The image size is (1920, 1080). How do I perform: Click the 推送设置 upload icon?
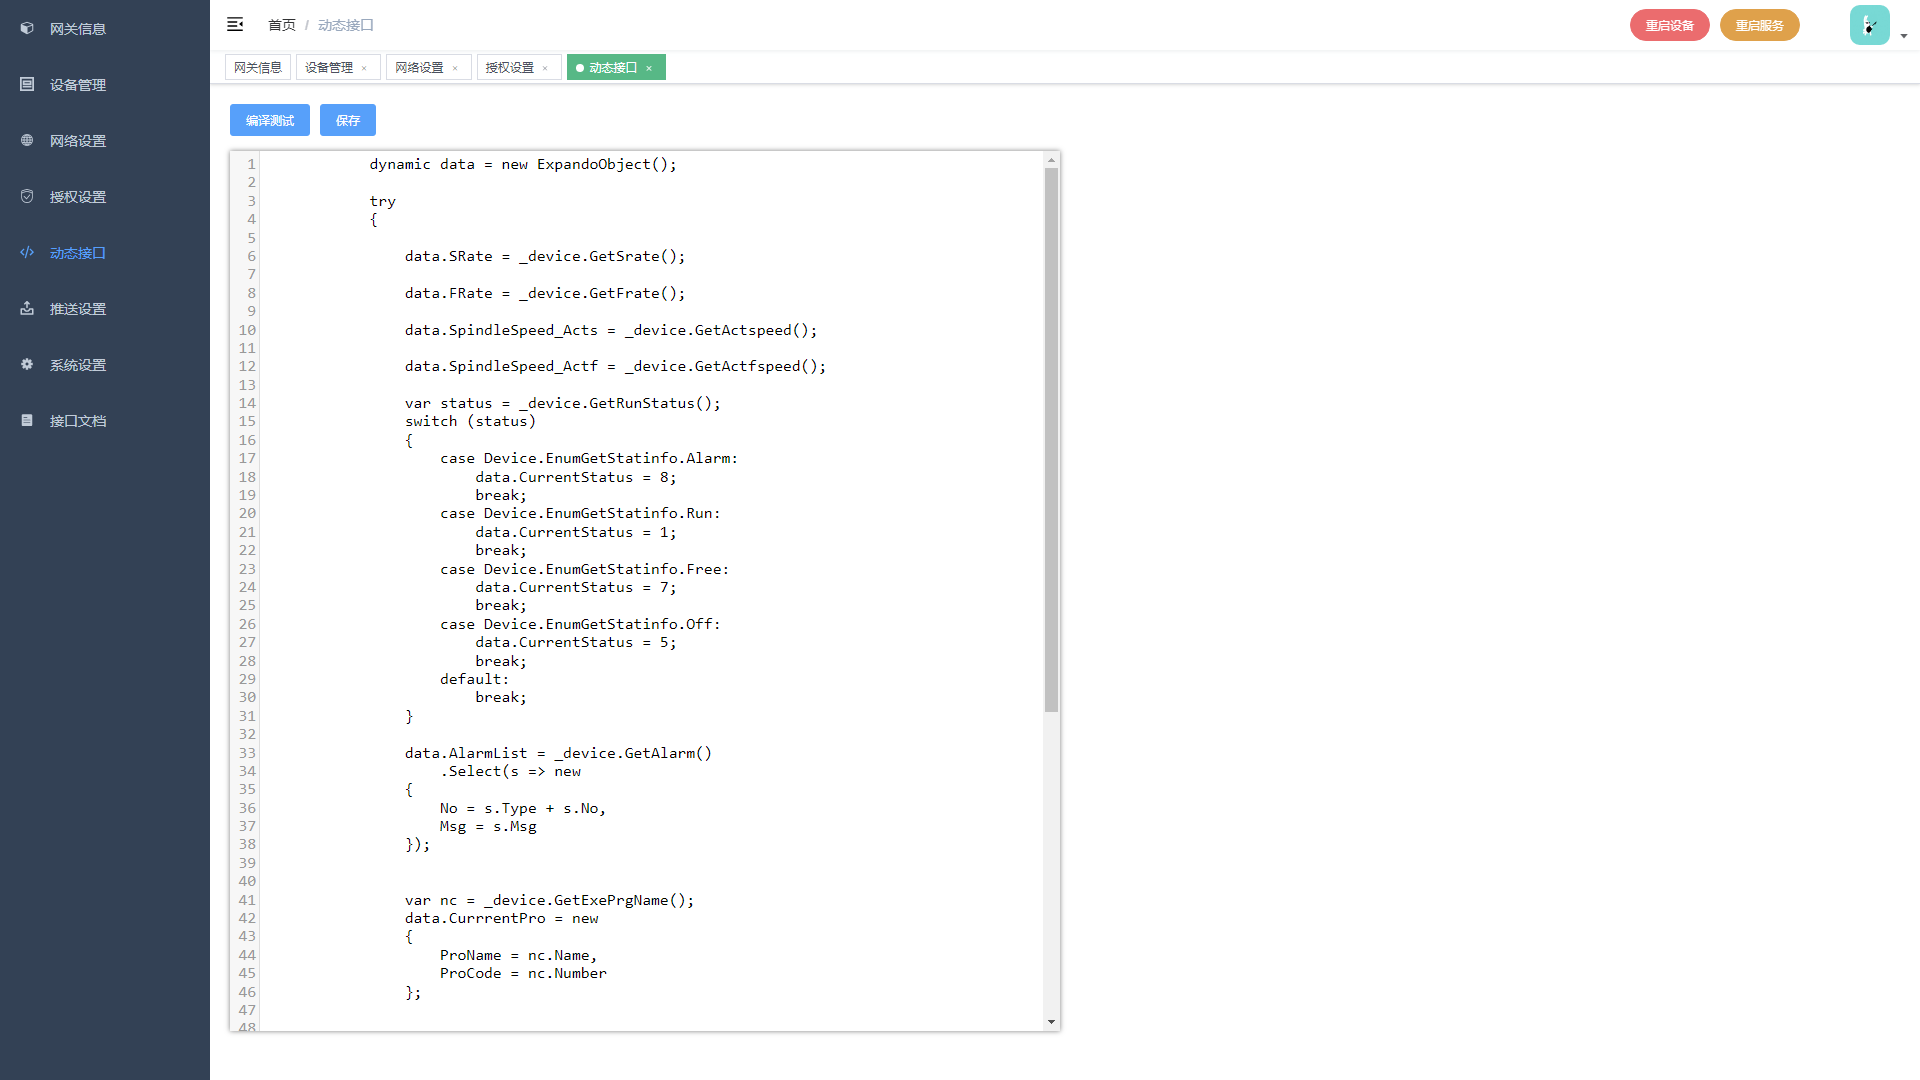pyautogui.click(x=27, y=309)
